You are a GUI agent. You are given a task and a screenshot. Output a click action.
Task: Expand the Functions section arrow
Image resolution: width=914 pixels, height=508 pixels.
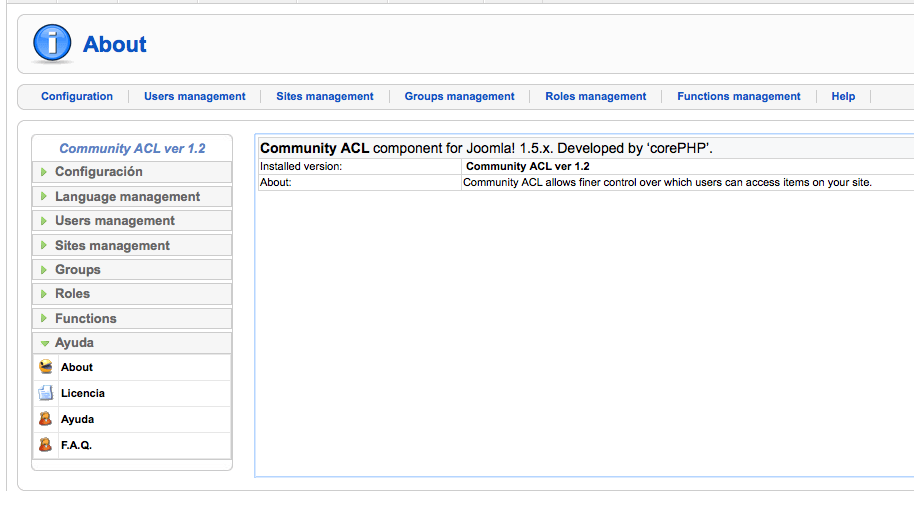click(x=44, y=318)
